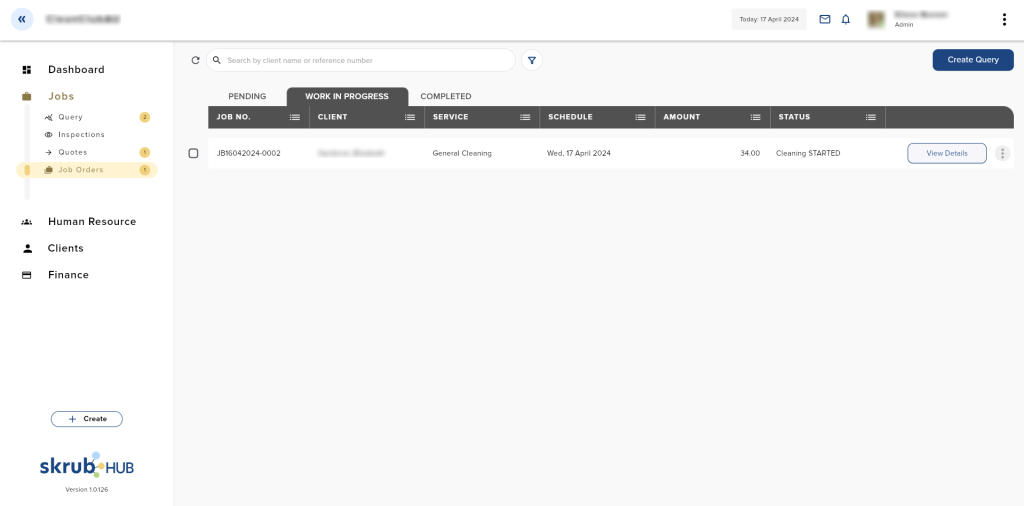Screen dimensions: 1024x506
Task: Open Dashboard in the sidebar
Action: point(76,69)
